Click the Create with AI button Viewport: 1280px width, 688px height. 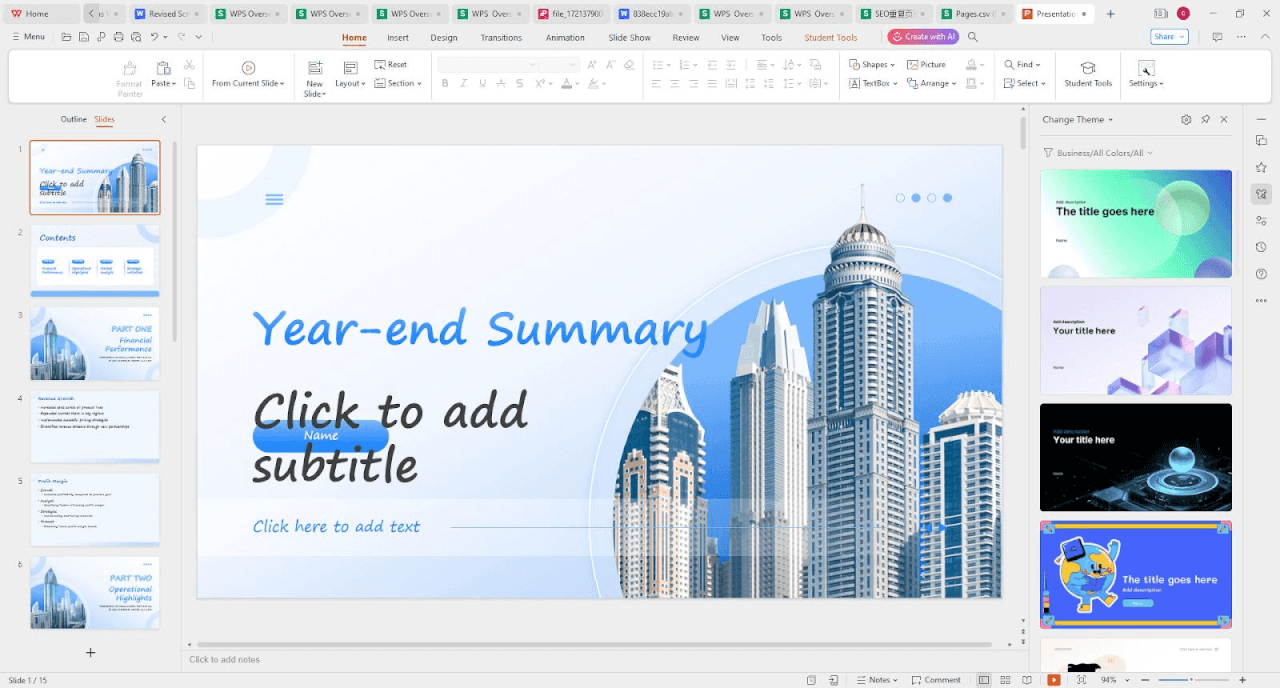(923, 37)
